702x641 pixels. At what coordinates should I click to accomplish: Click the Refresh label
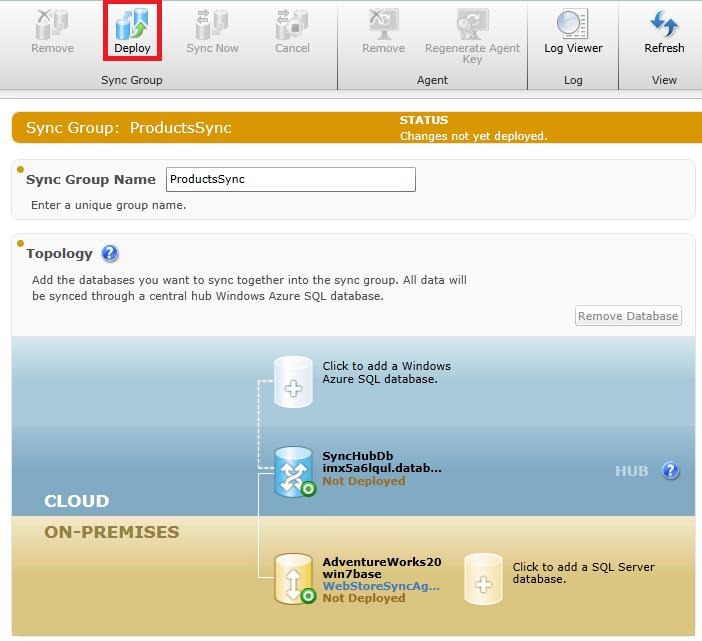[664, 47]
